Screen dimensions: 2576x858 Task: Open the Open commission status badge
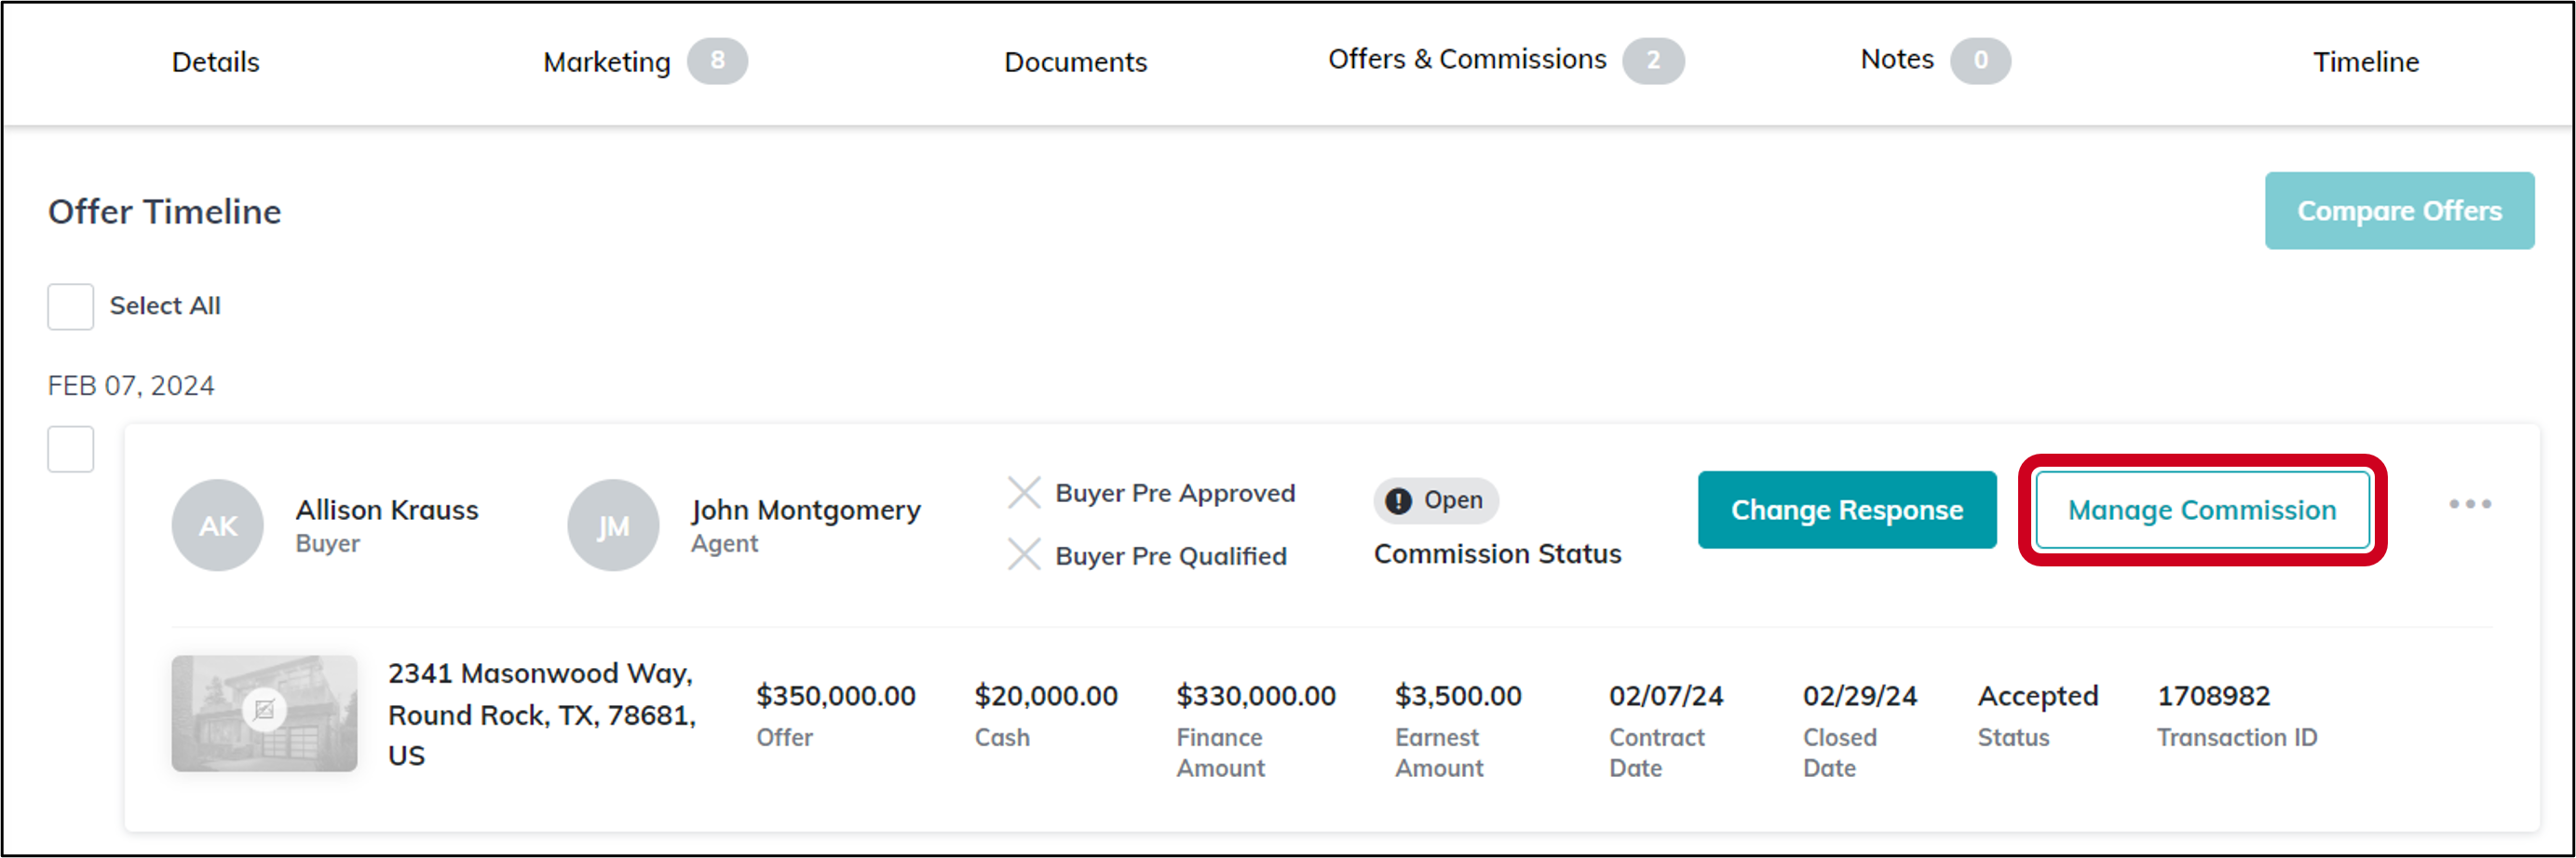(x=1436, y=500)
